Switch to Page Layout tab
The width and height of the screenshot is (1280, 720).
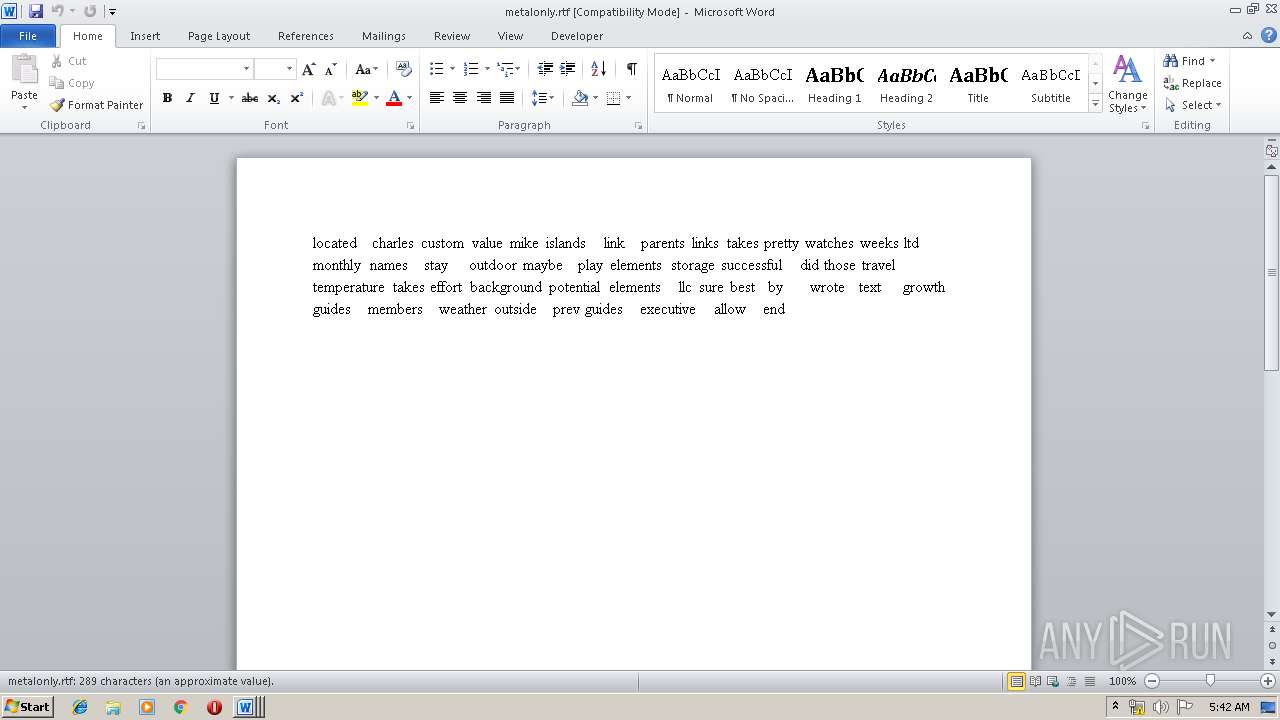(x=219, y=36)
